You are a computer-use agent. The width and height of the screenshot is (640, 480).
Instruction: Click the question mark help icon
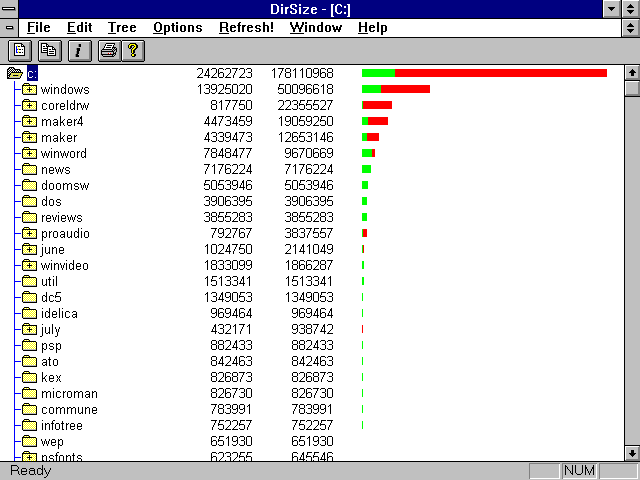(x=132, y=49)
